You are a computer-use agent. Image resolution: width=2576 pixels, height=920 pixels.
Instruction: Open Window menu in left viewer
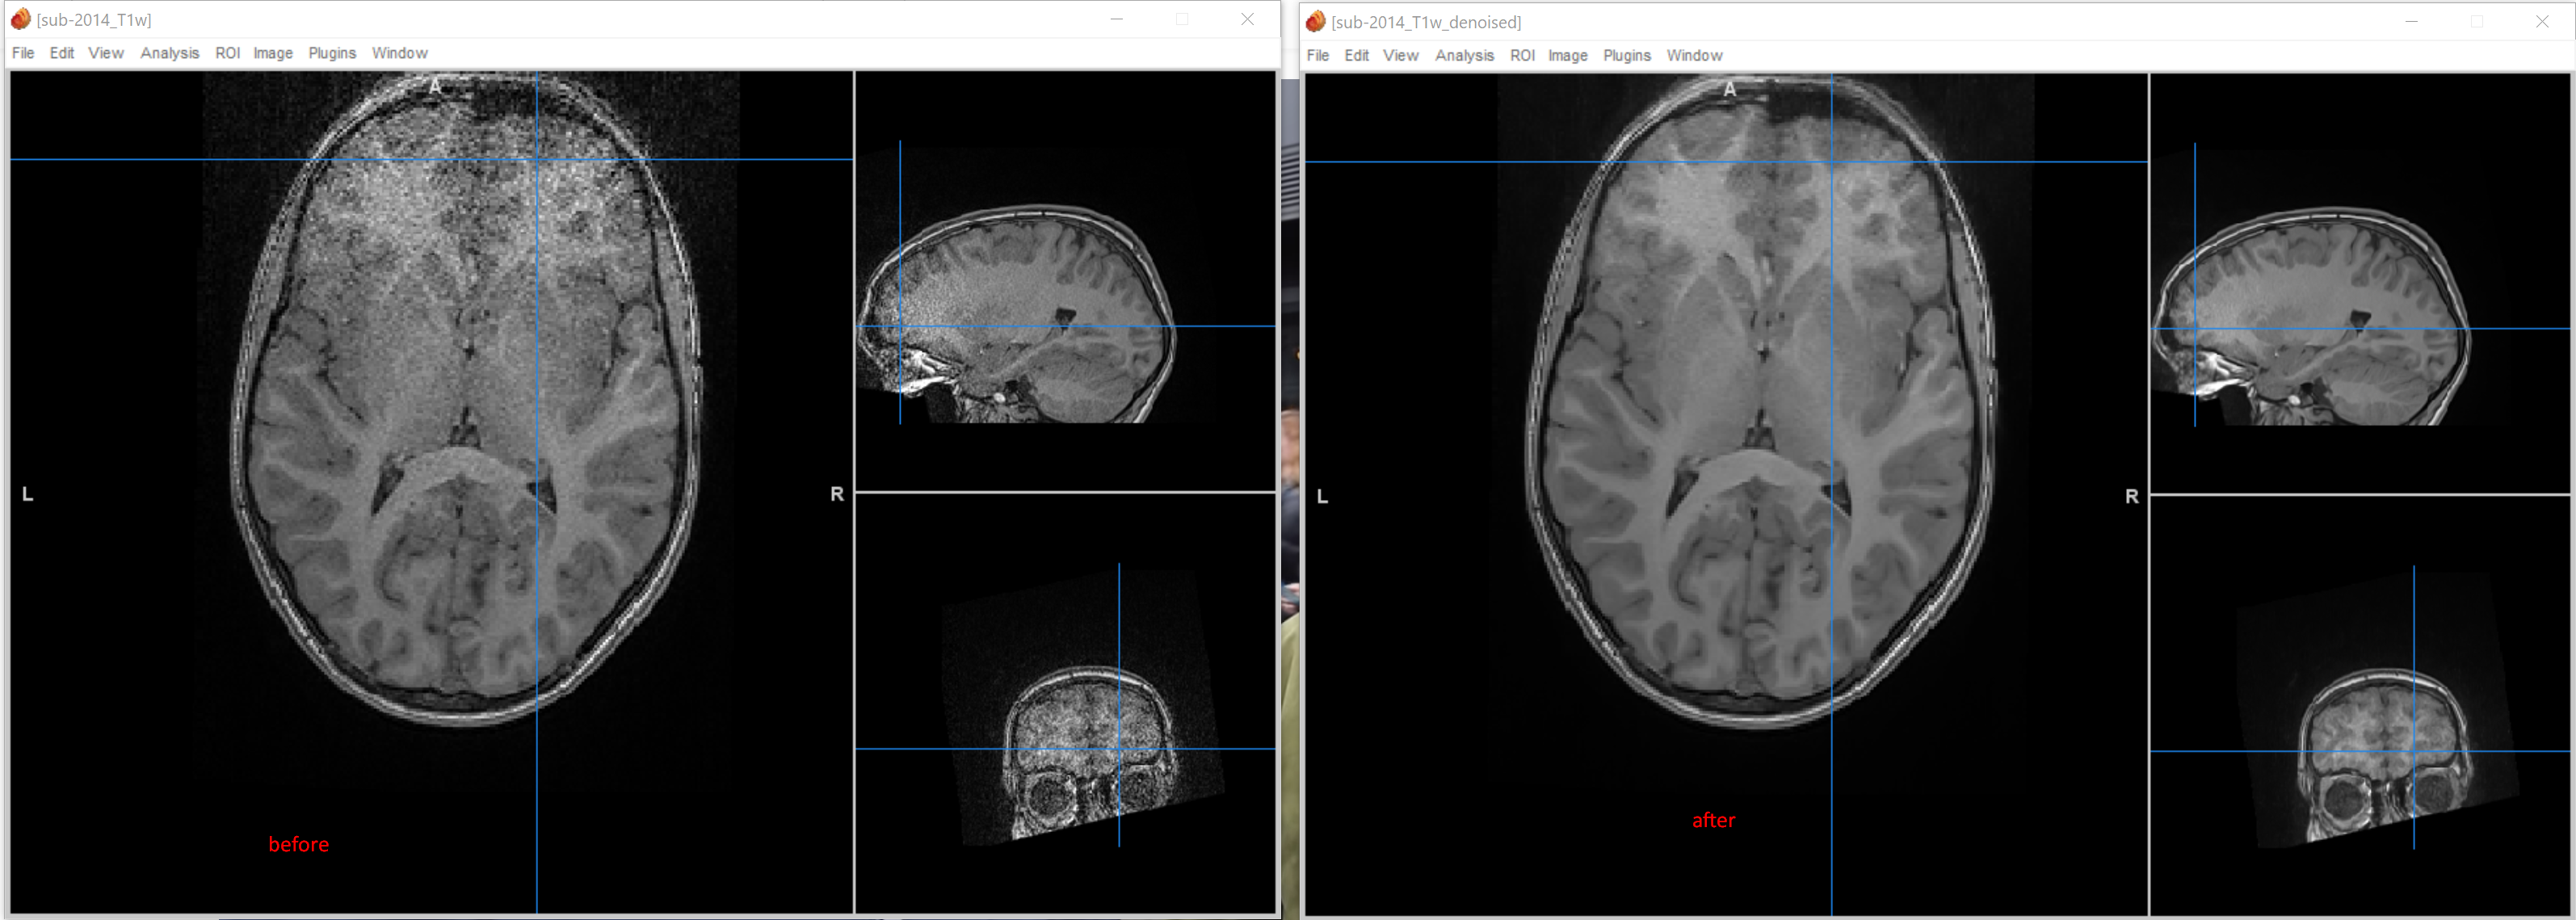tap(399, 53)
